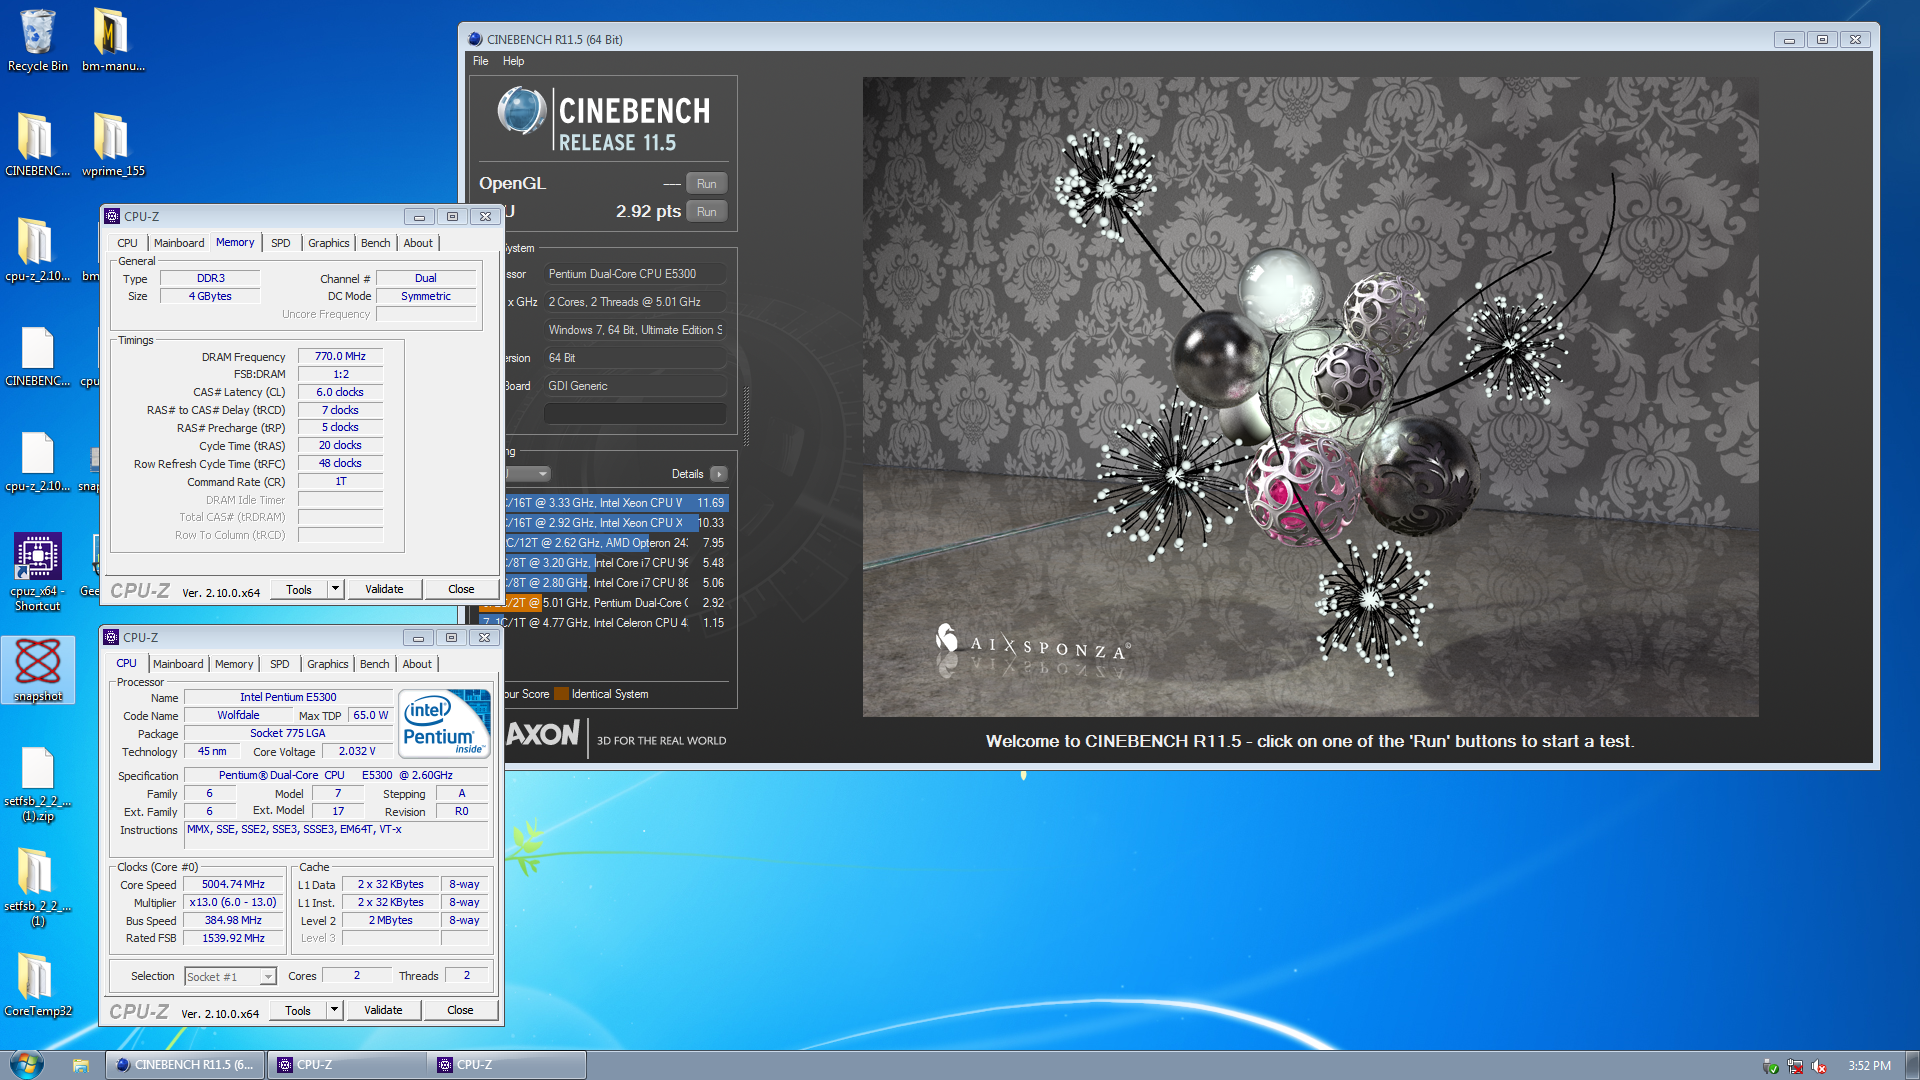Click the Show desktop strip beside clock
1920x1080 pixels.
click(x=1911, y=1065)
